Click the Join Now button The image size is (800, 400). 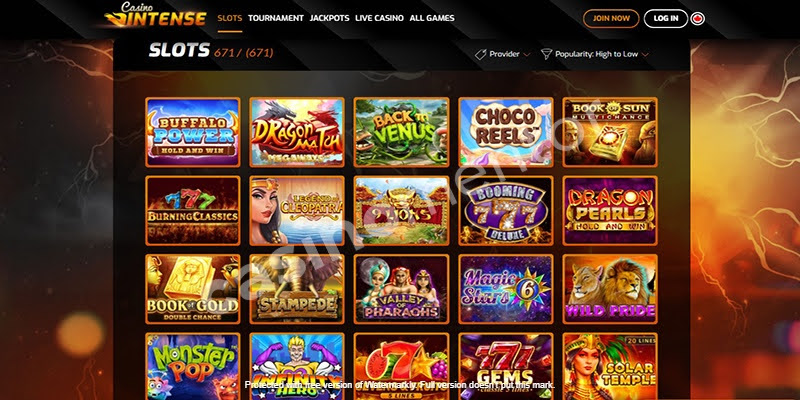[611, 18]
